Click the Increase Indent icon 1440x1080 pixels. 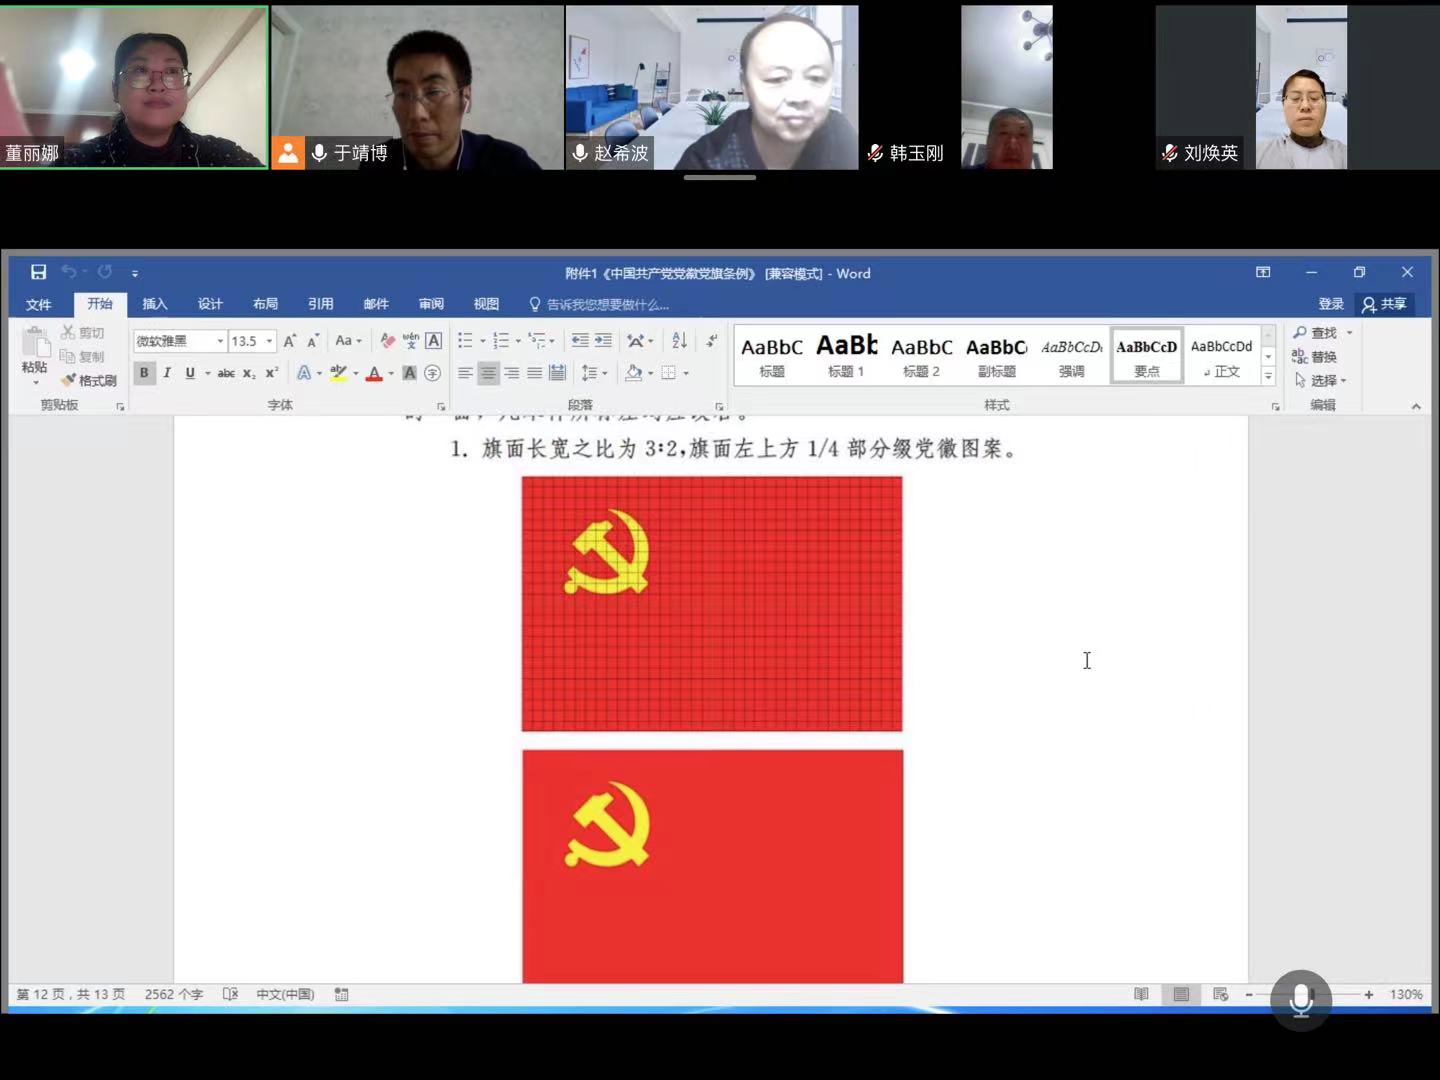point(603,341)
